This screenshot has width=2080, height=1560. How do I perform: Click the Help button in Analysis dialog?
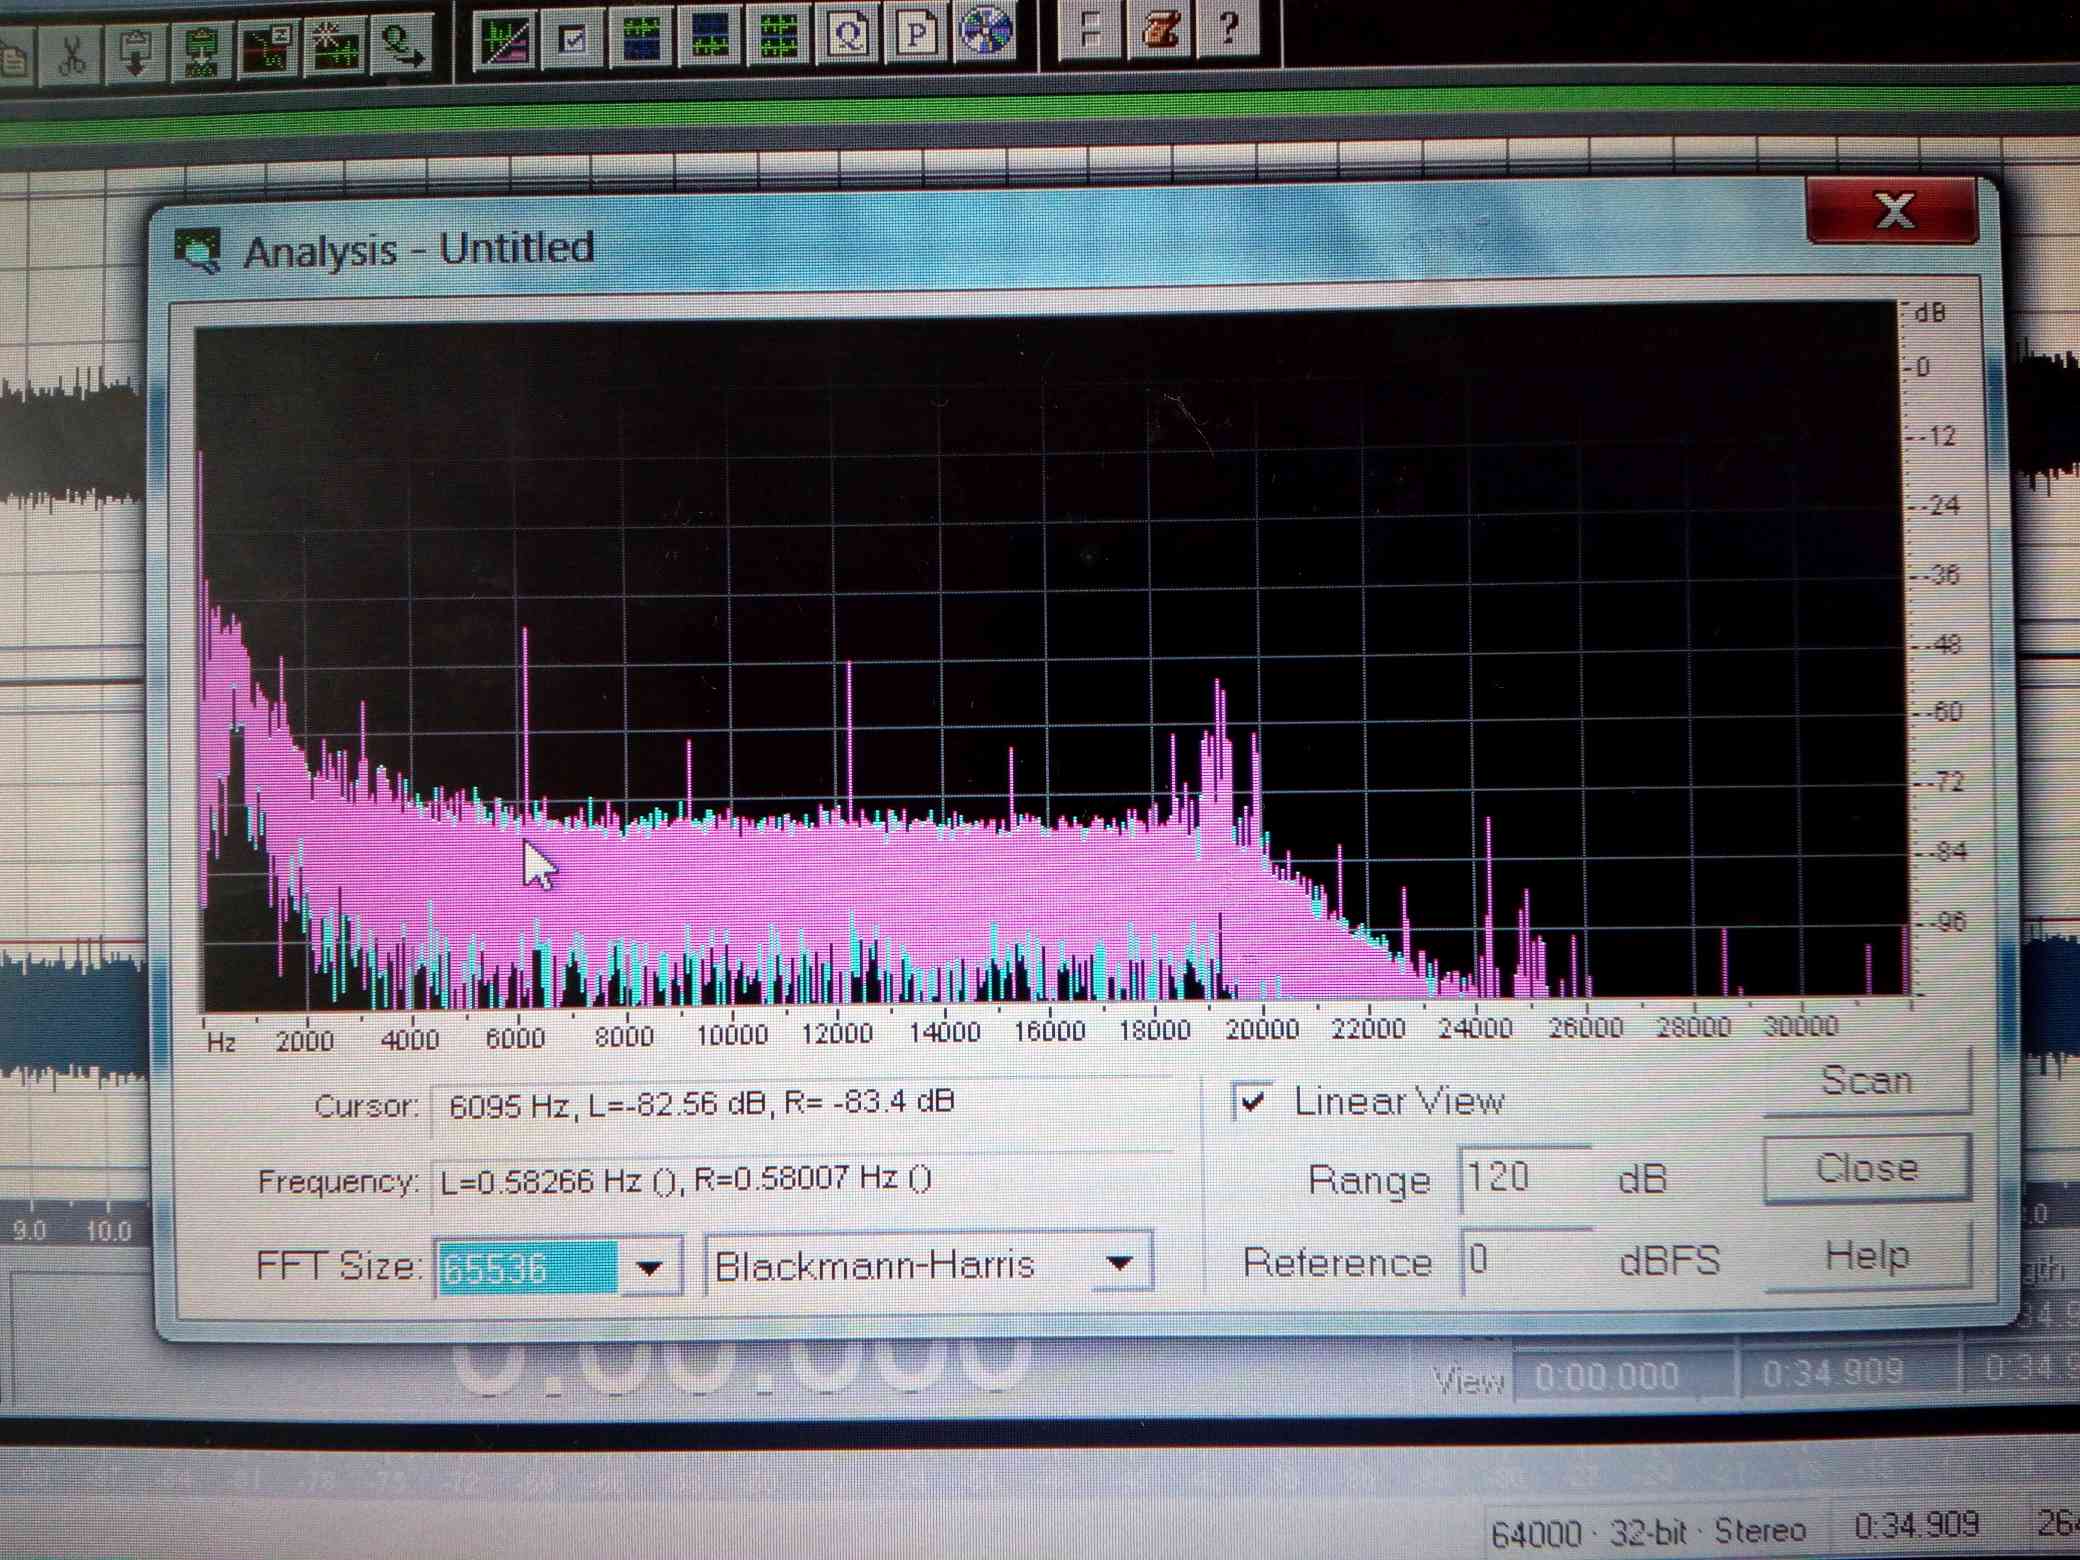tap(1866, 1256)
